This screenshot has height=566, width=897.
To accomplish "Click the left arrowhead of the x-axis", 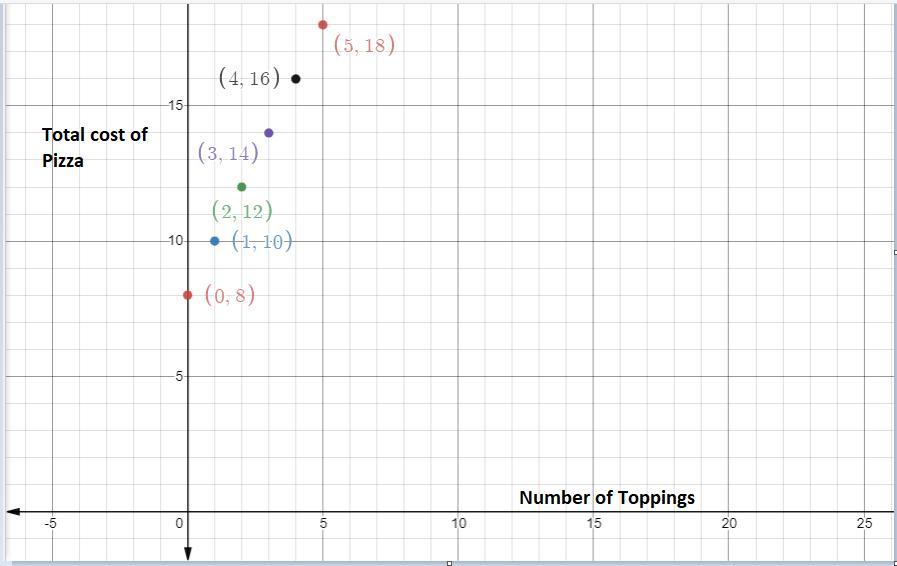I will (13, 512).
